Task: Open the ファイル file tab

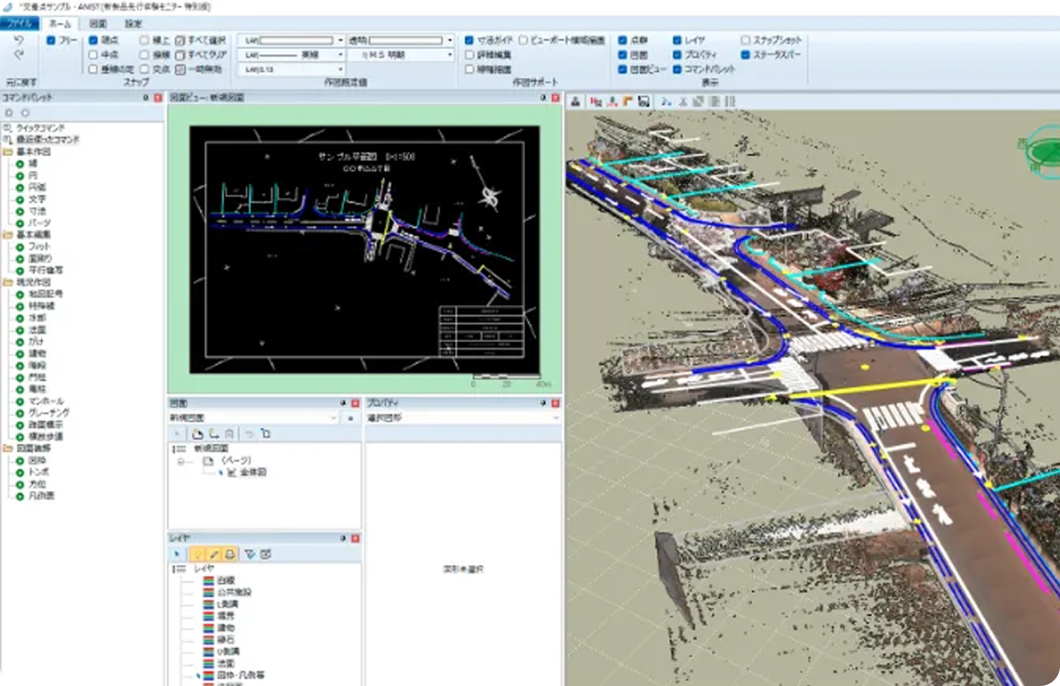Action: [x=20, y=24]
